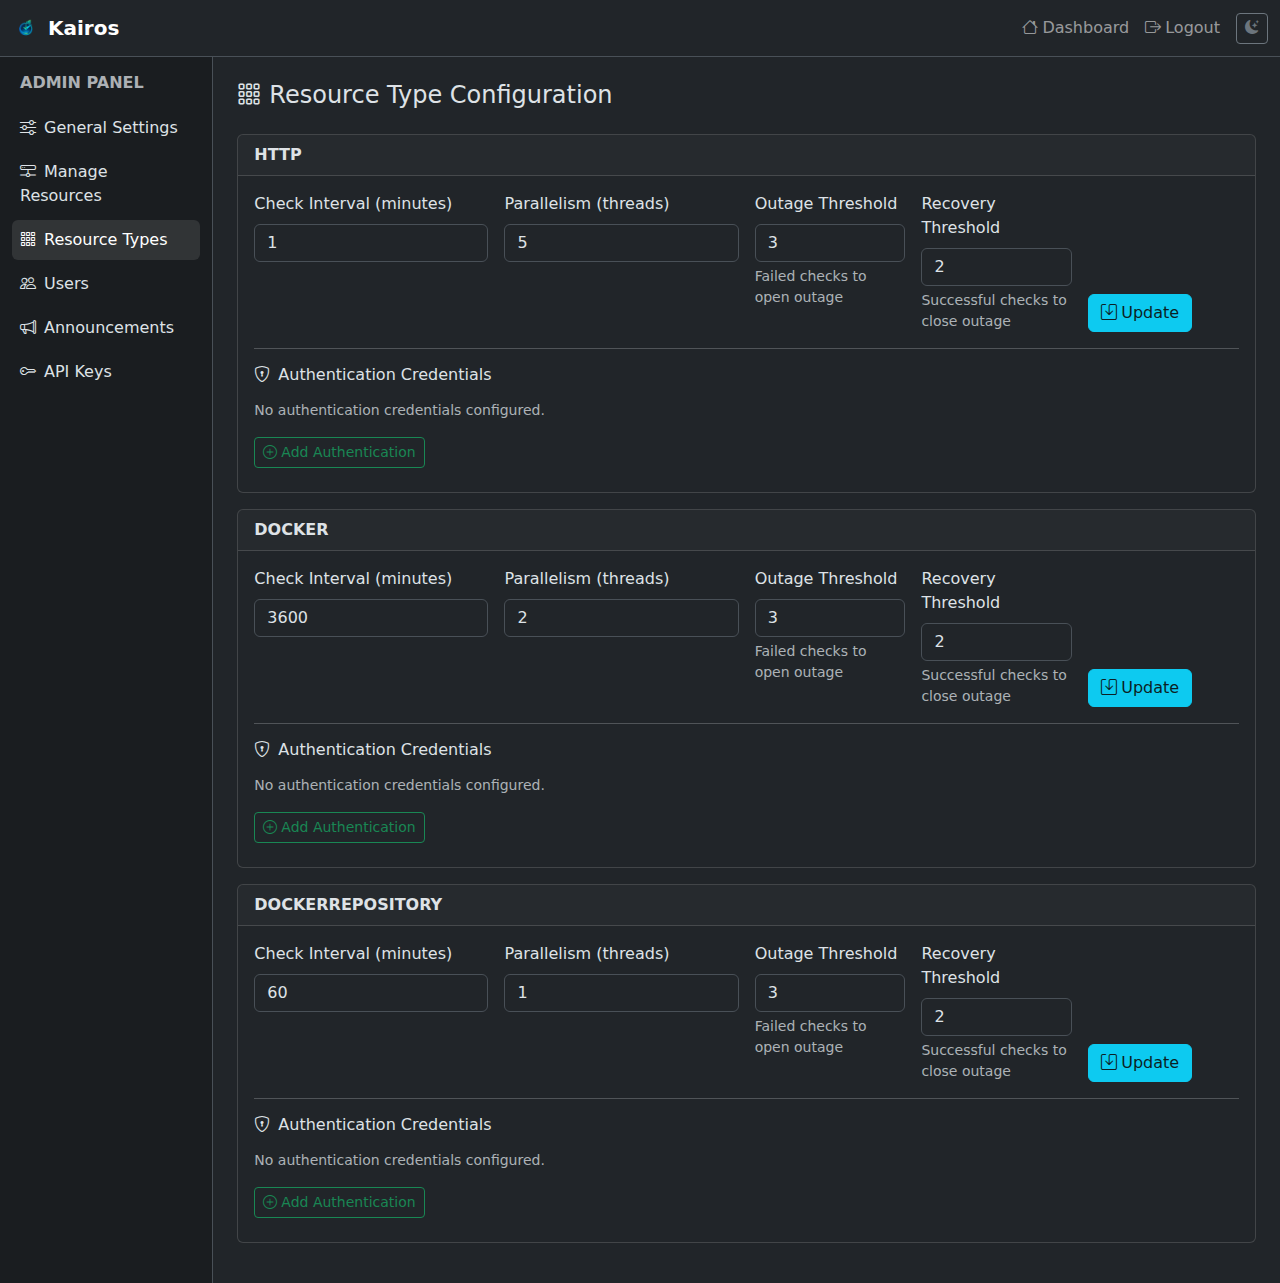Update the HTTP resource type
Image resolution: width=1280 pixels, height=1283 pixels.
[x=1140, y=313]
